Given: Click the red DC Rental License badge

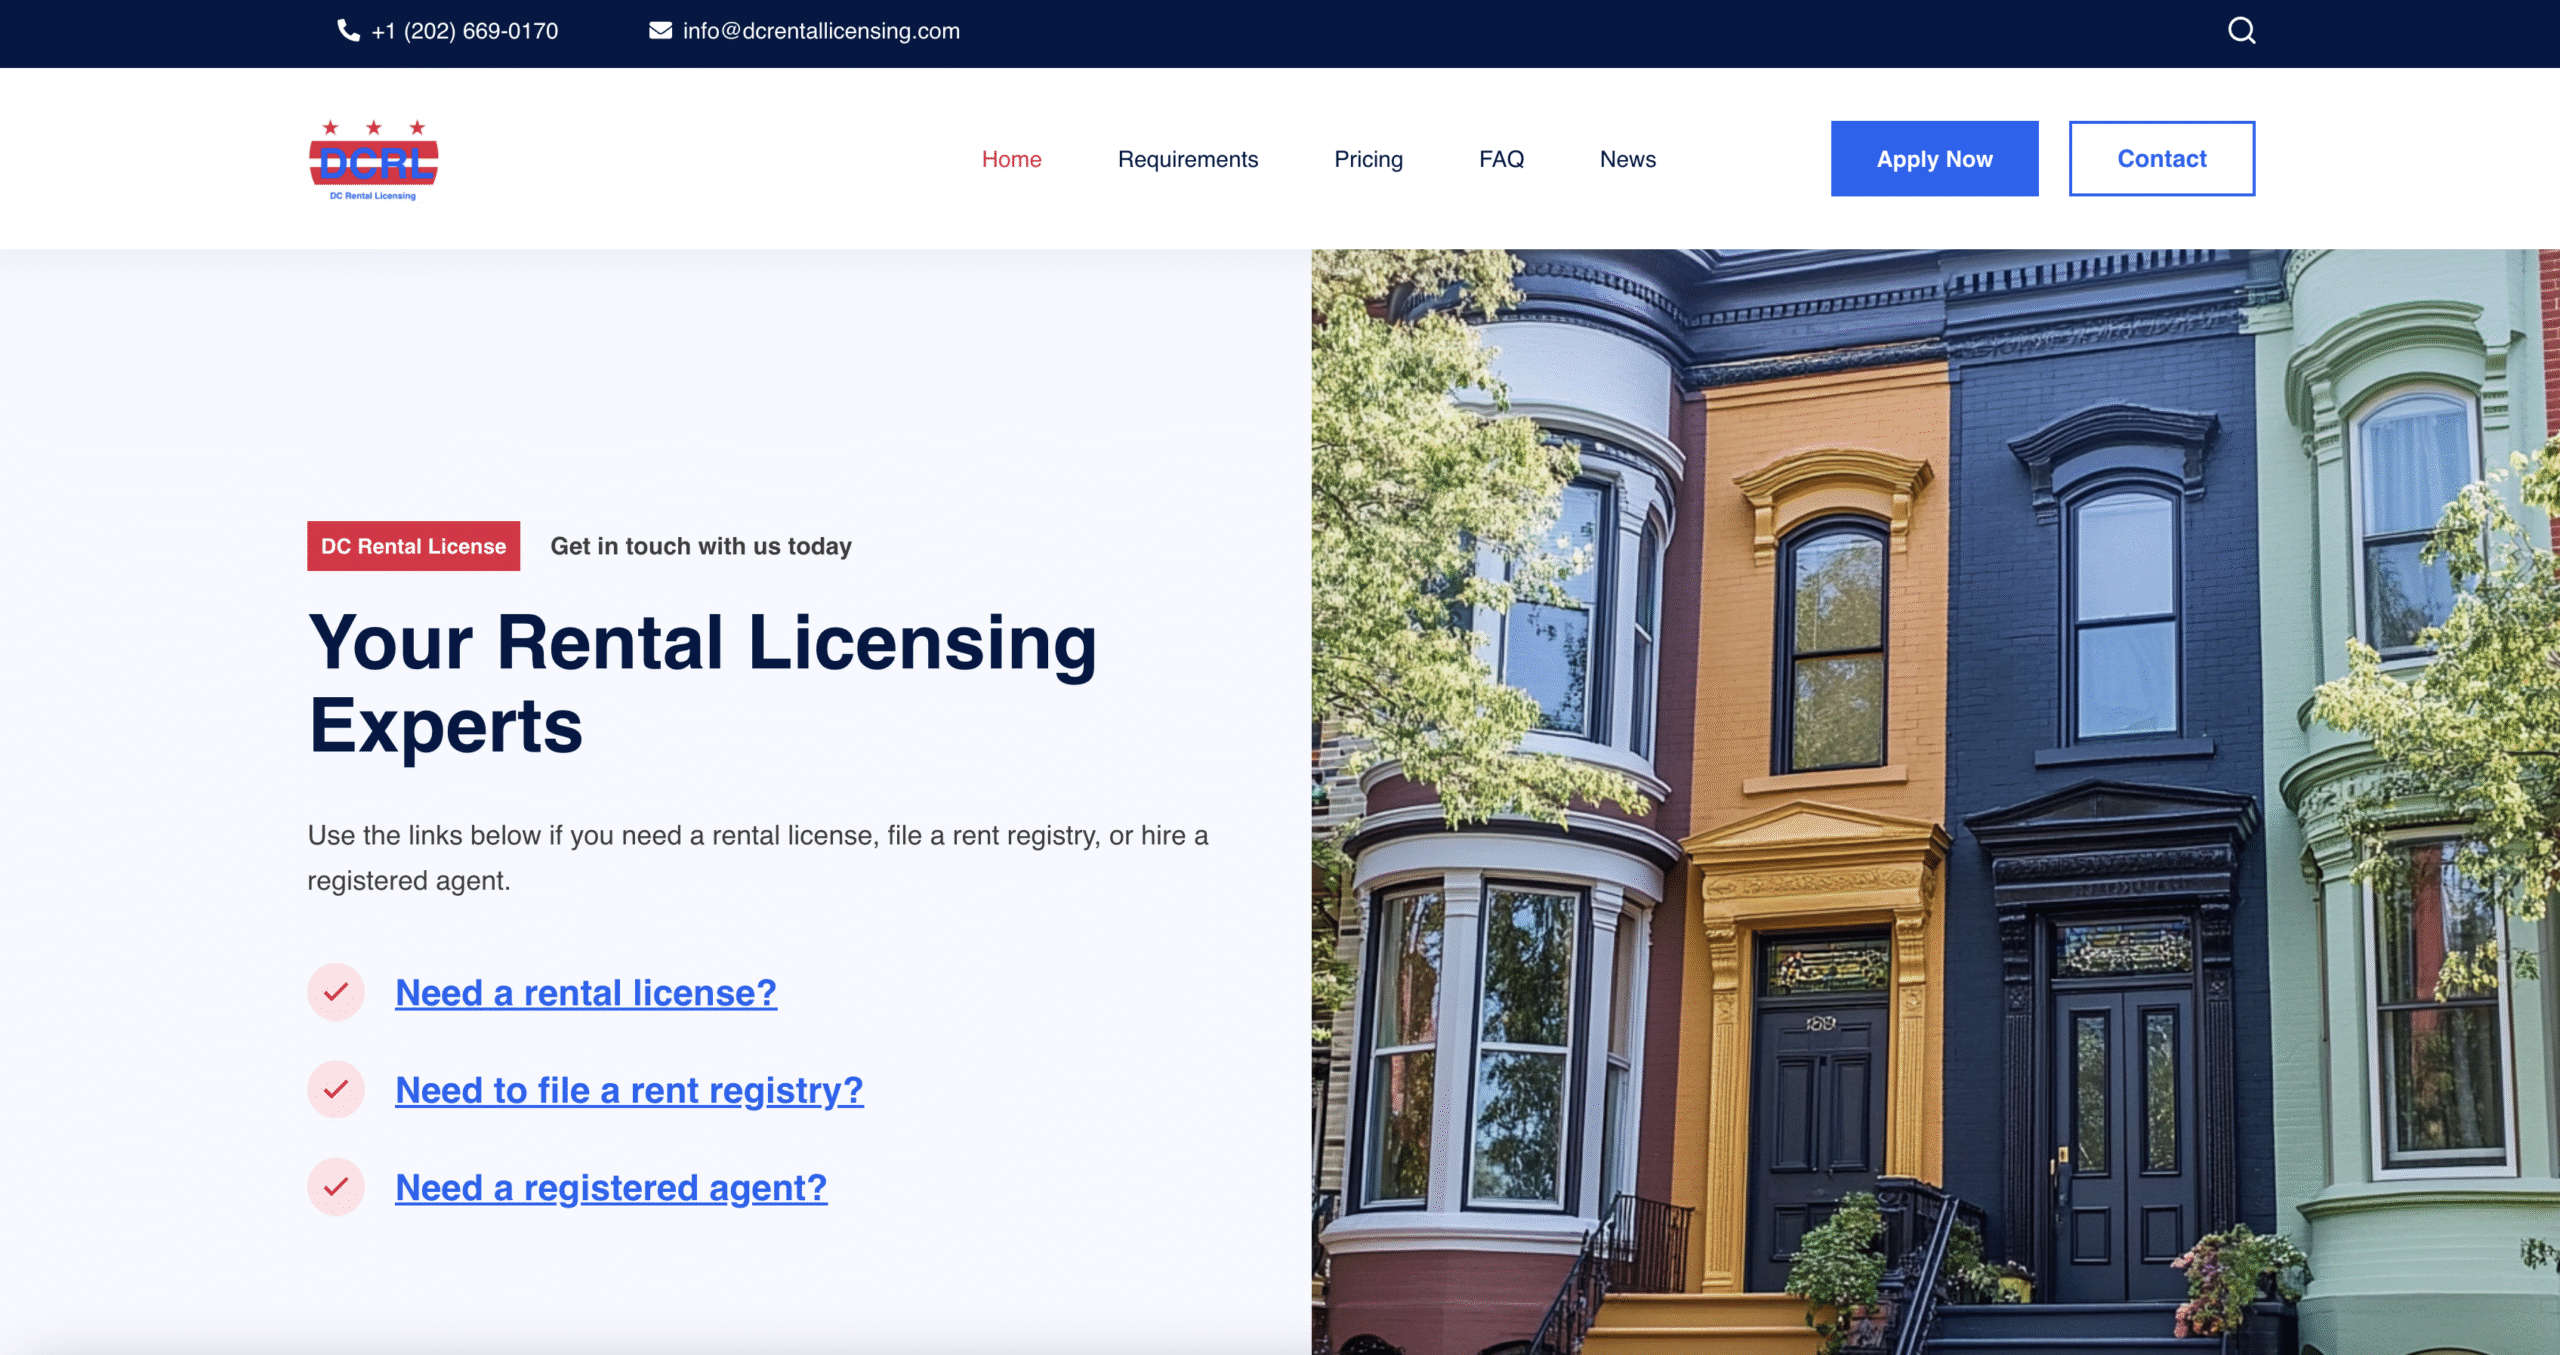Looking at the screenshot, I should pos(413,546).
